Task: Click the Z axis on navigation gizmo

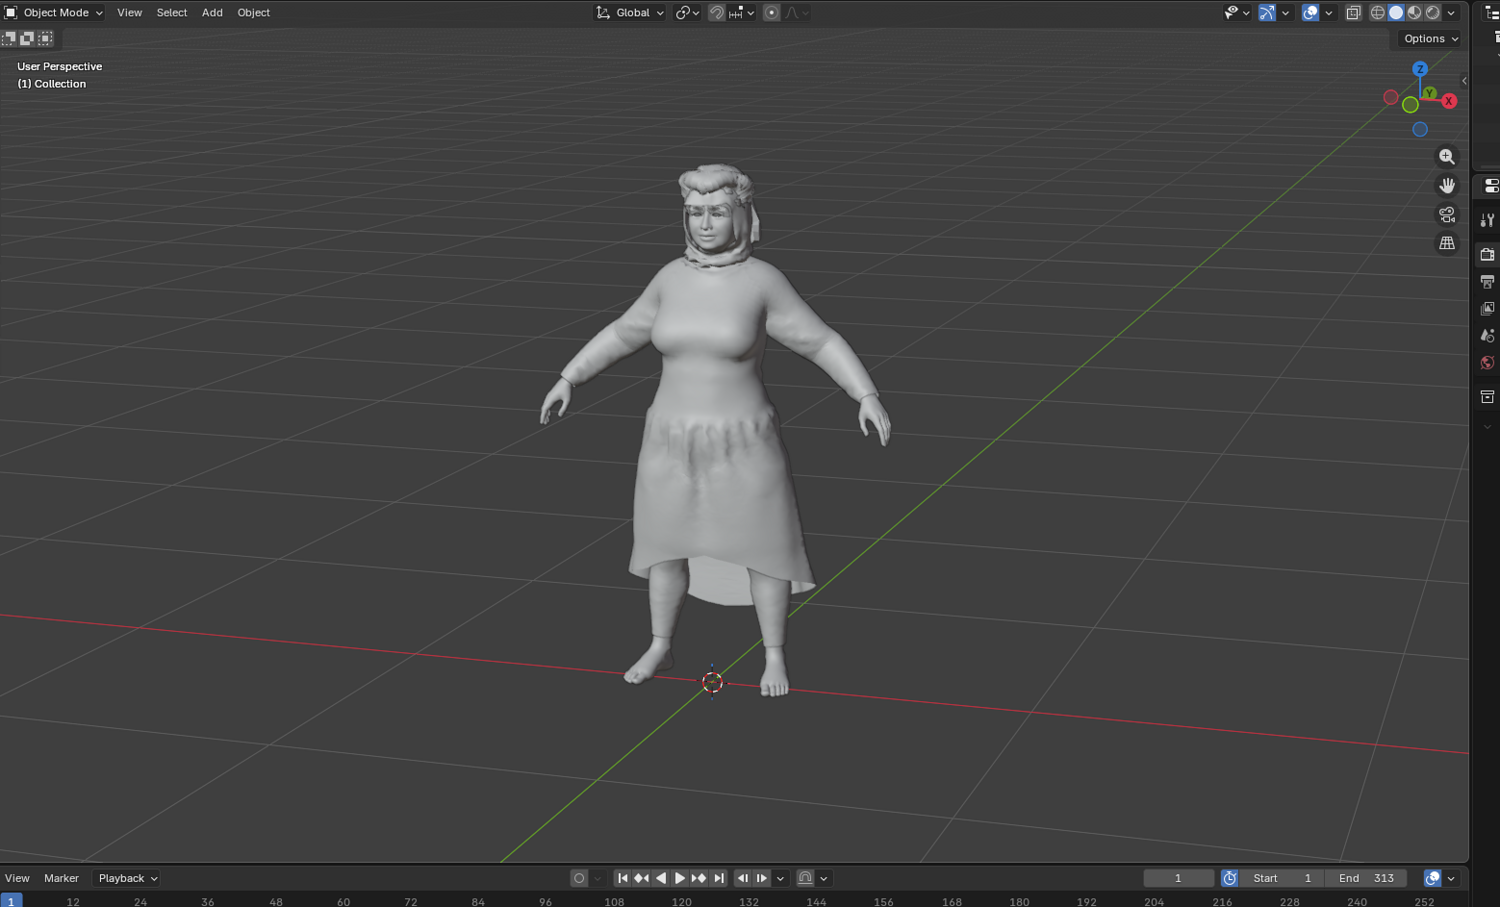Action: (x=1420, y=69)
